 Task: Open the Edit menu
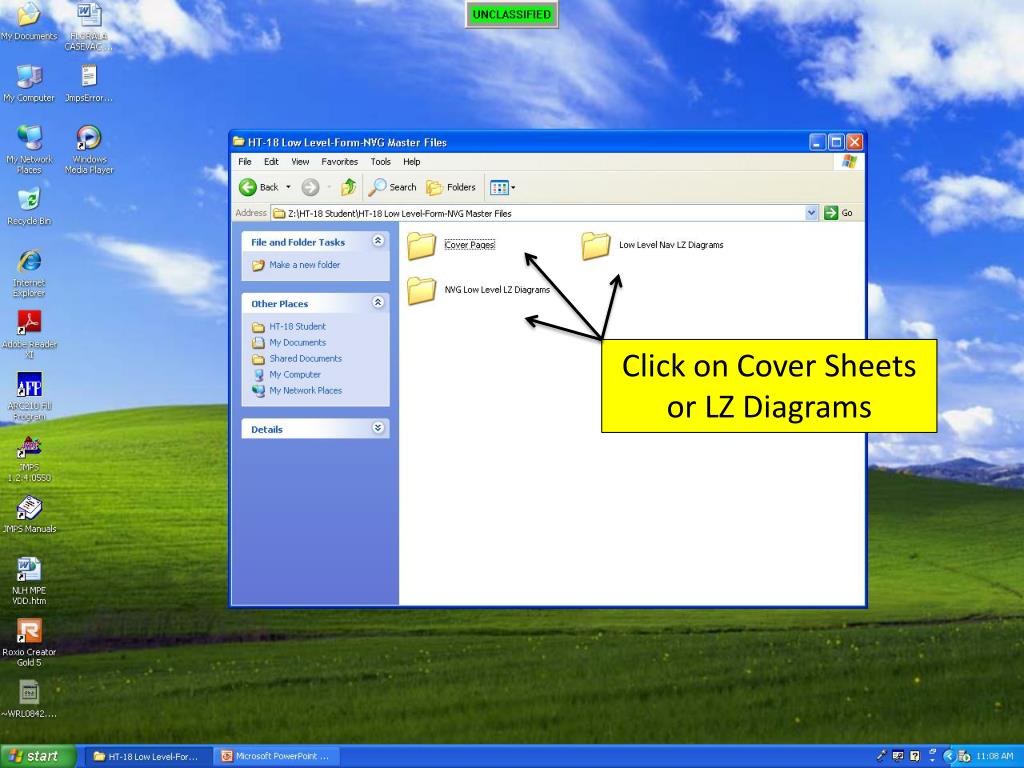271,161
